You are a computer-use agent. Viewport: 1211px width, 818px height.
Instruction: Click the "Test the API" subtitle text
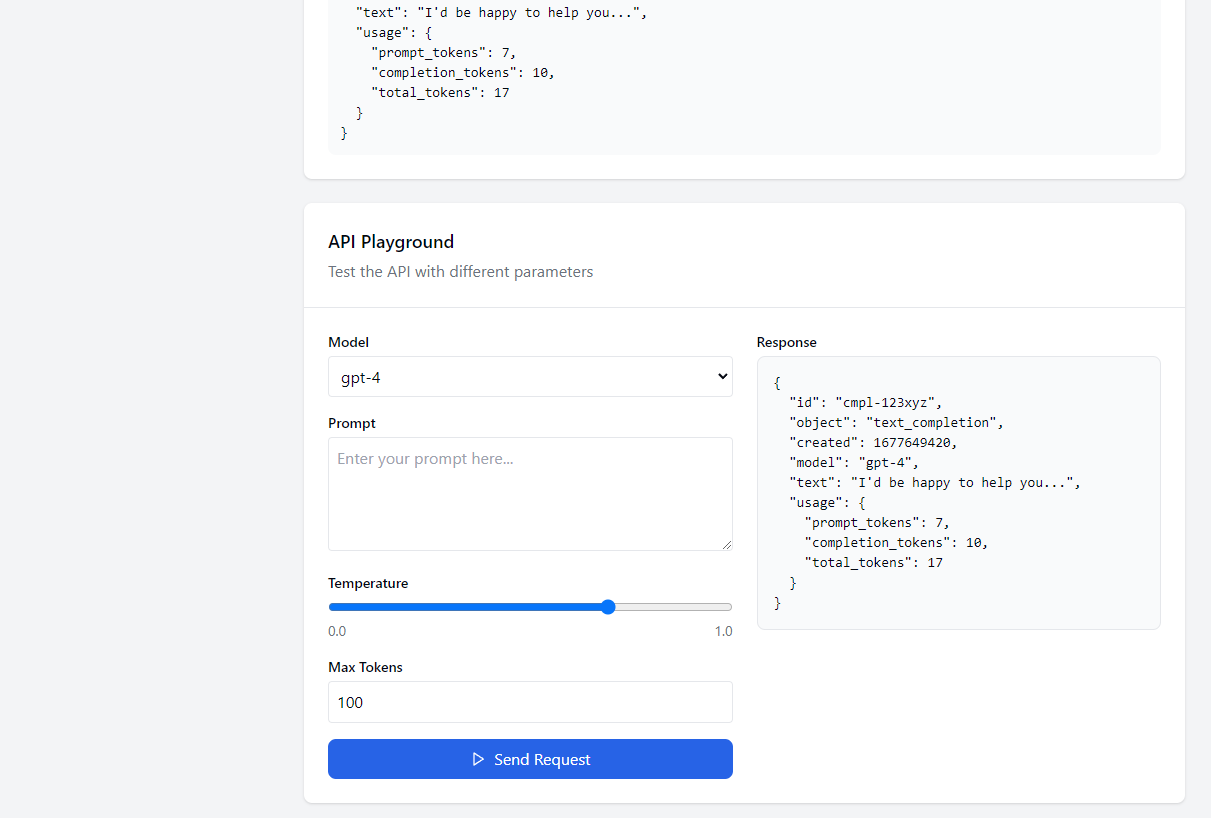coord(460,272)
